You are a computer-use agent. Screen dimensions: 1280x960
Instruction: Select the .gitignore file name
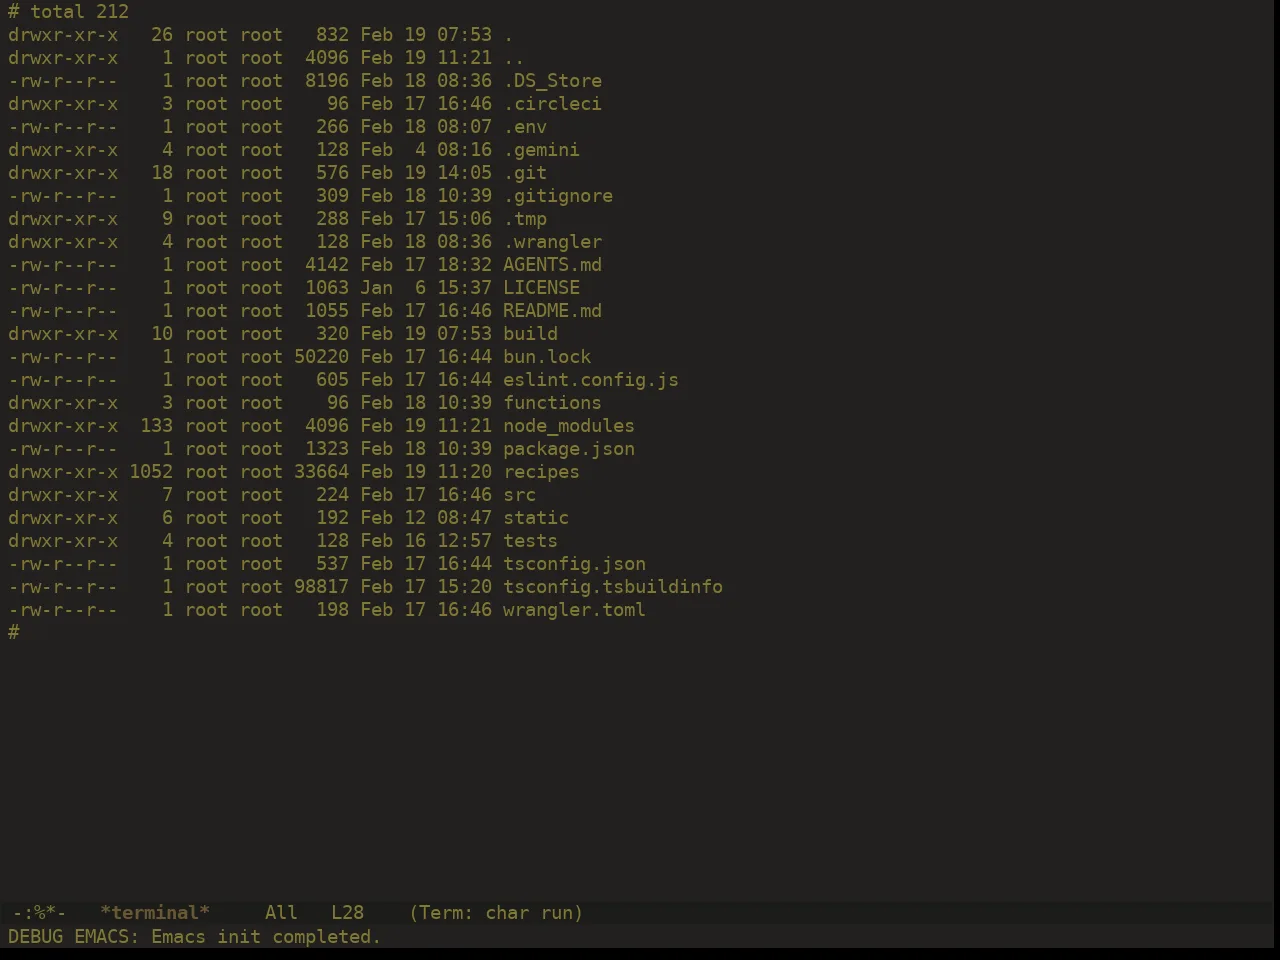pos(558,196)
